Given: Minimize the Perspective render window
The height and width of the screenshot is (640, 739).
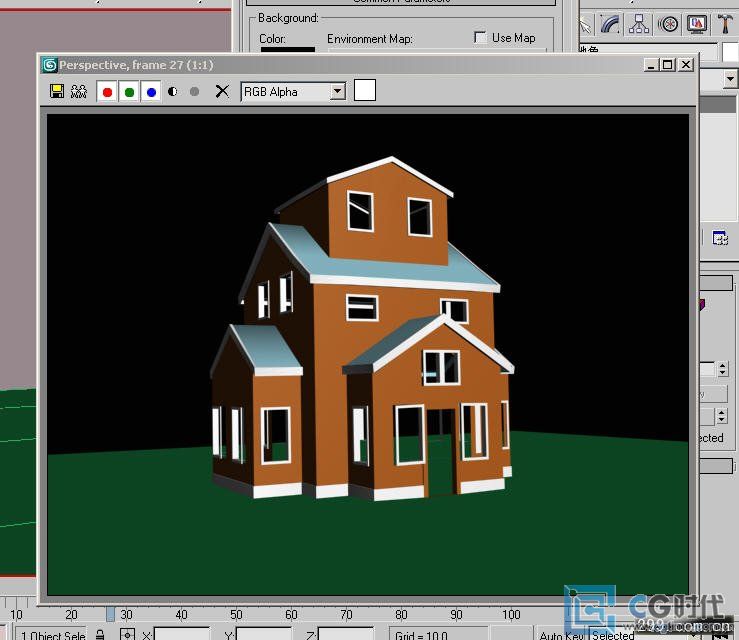Looking at the screenshot, I should point(651,65).
